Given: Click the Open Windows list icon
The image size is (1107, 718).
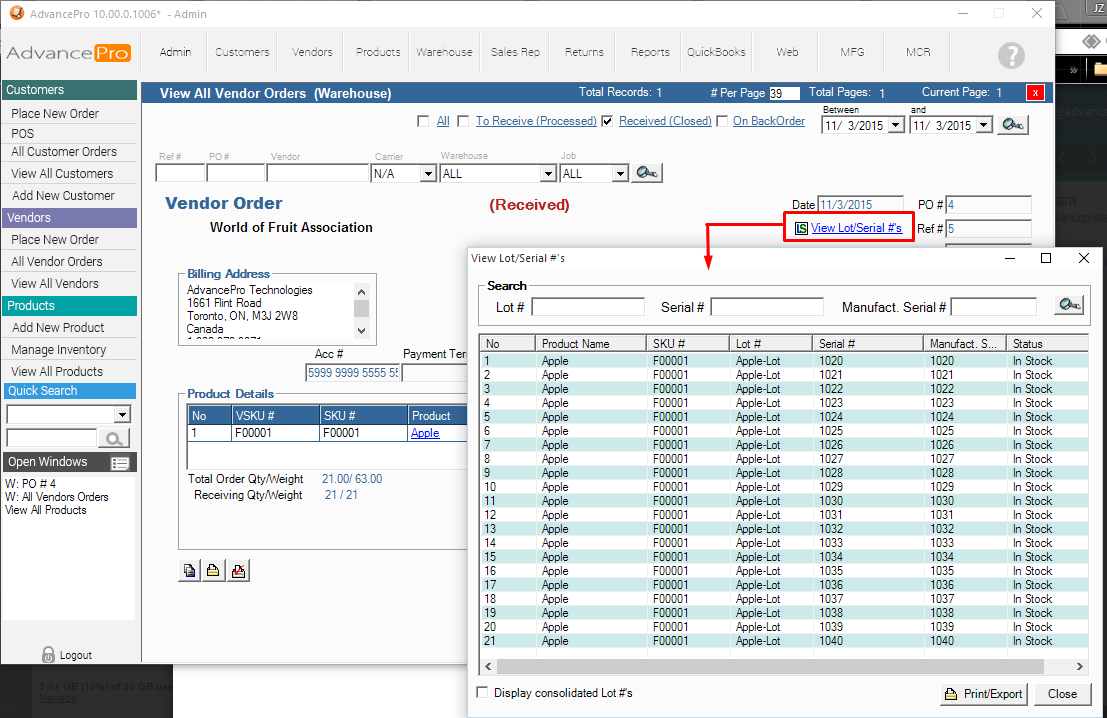Looking at the screenshot, I should 120,463.
